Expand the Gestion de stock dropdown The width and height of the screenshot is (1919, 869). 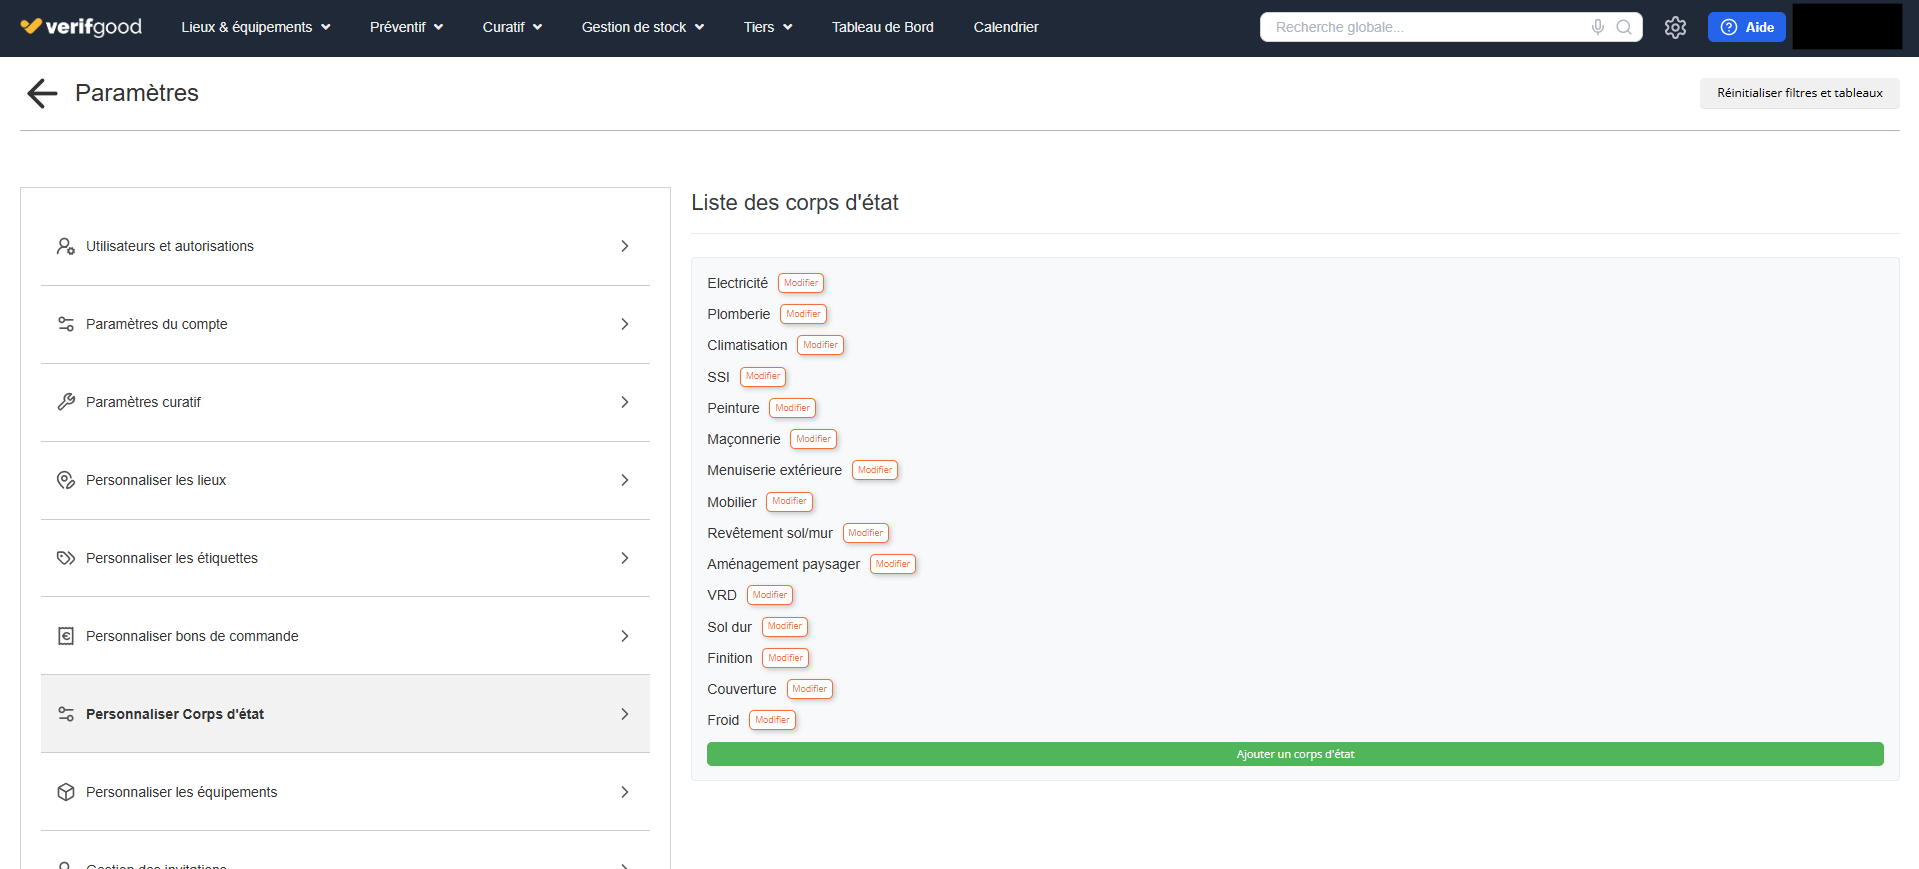point(642,27)
